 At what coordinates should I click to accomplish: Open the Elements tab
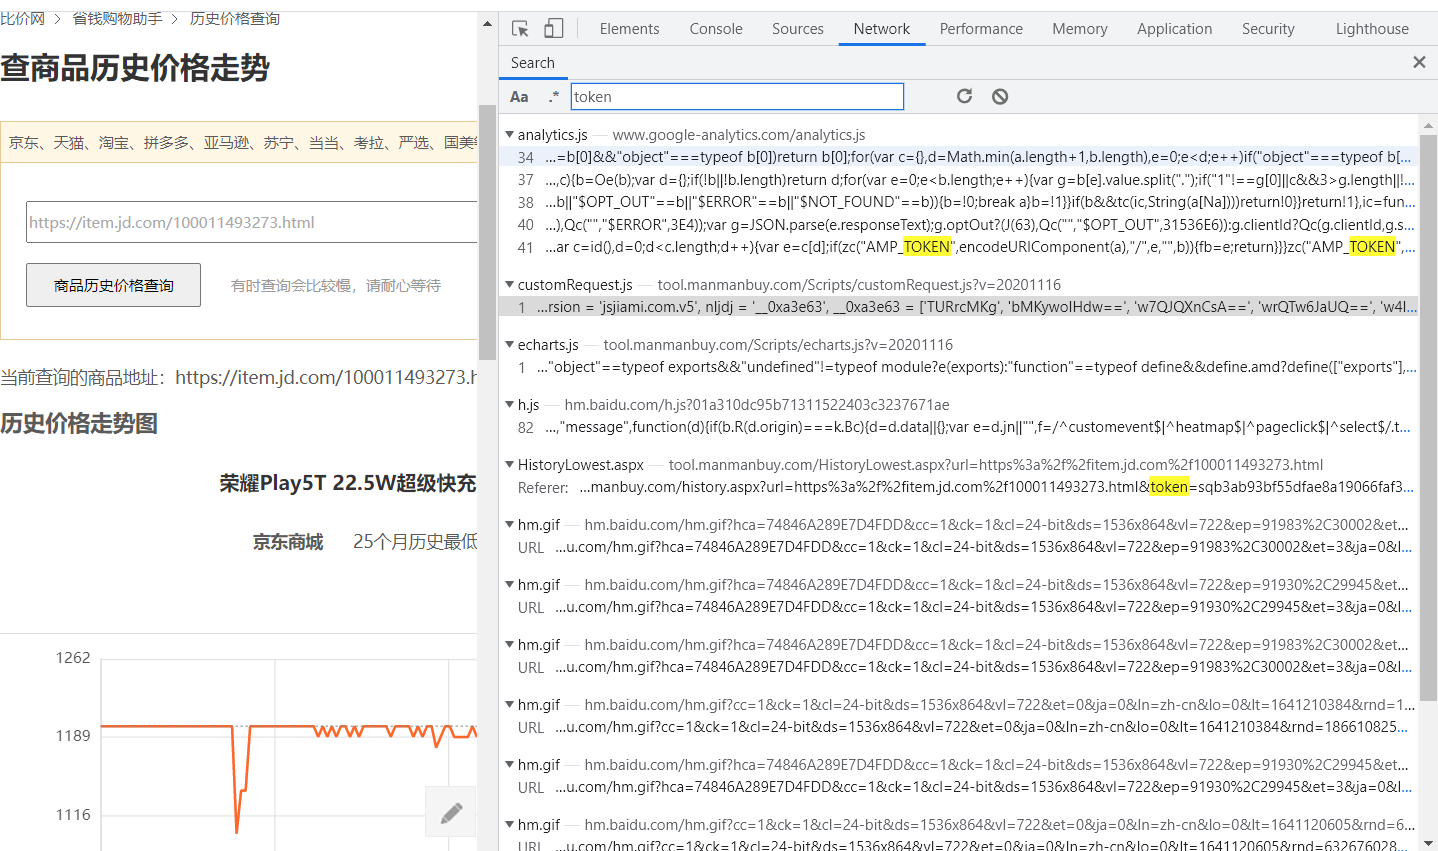pyautogui.click(x=629, y=29)
